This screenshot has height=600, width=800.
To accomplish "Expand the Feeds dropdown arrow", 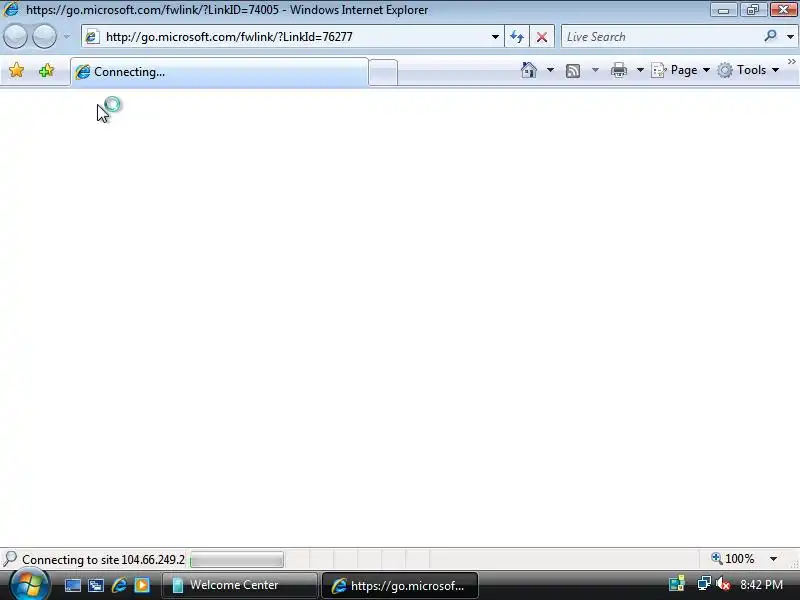I will point(595,70).
